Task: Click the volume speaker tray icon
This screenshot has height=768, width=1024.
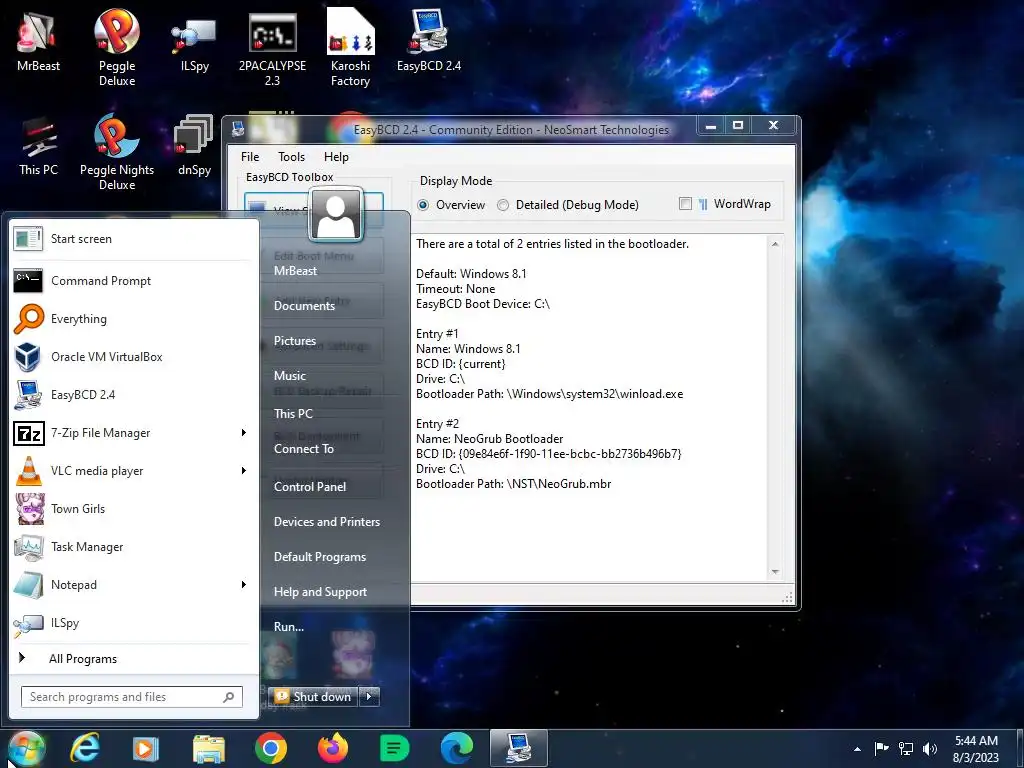Action: [929, 749]
